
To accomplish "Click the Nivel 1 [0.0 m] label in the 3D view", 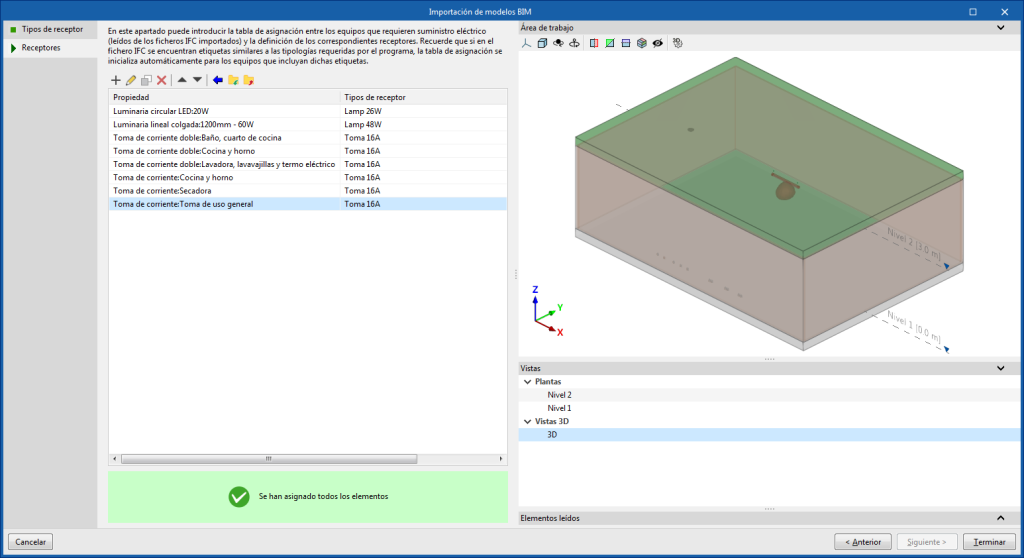I will 914,327.
